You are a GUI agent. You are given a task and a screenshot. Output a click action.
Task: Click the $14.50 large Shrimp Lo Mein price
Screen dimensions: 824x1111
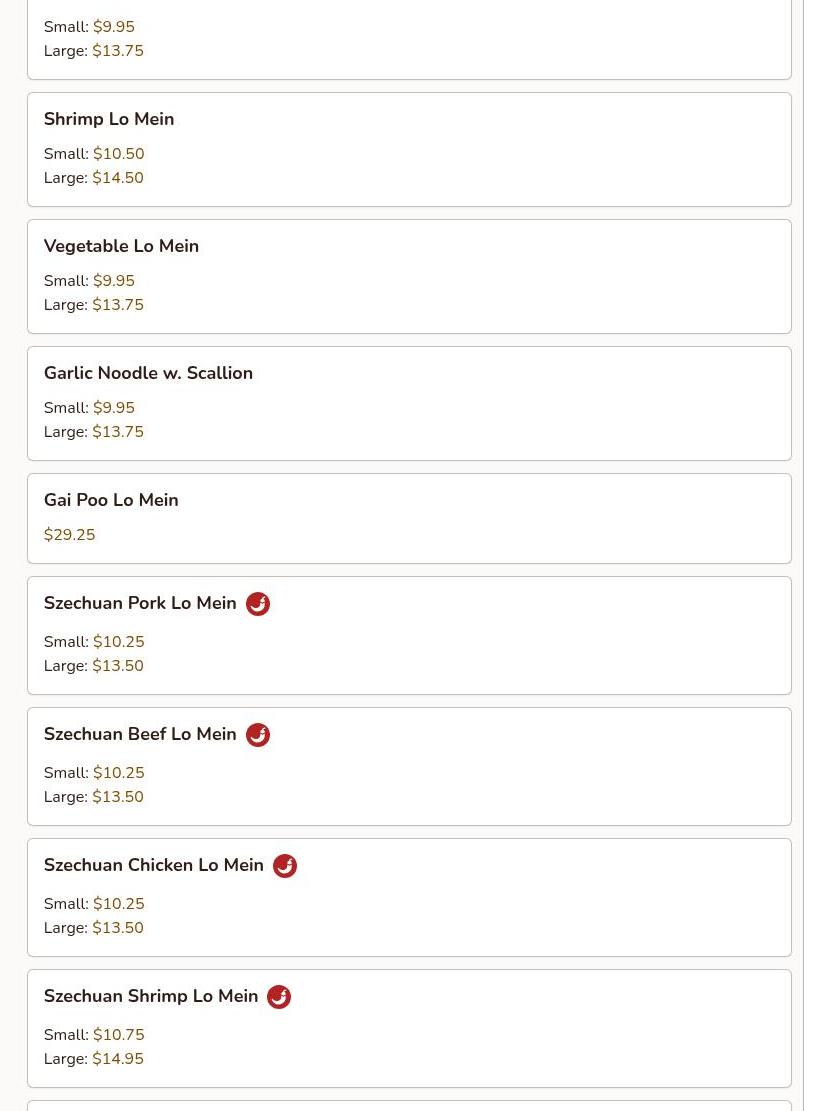tap(118, 178)
